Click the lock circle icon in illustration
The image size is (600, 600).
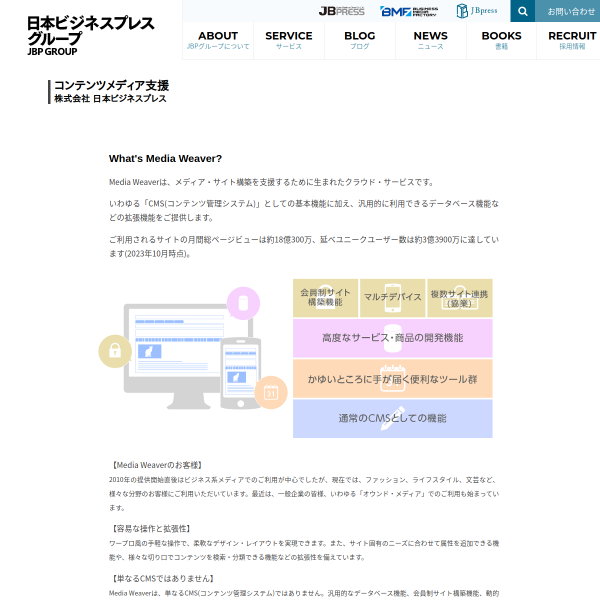click(x=115, y=351)
